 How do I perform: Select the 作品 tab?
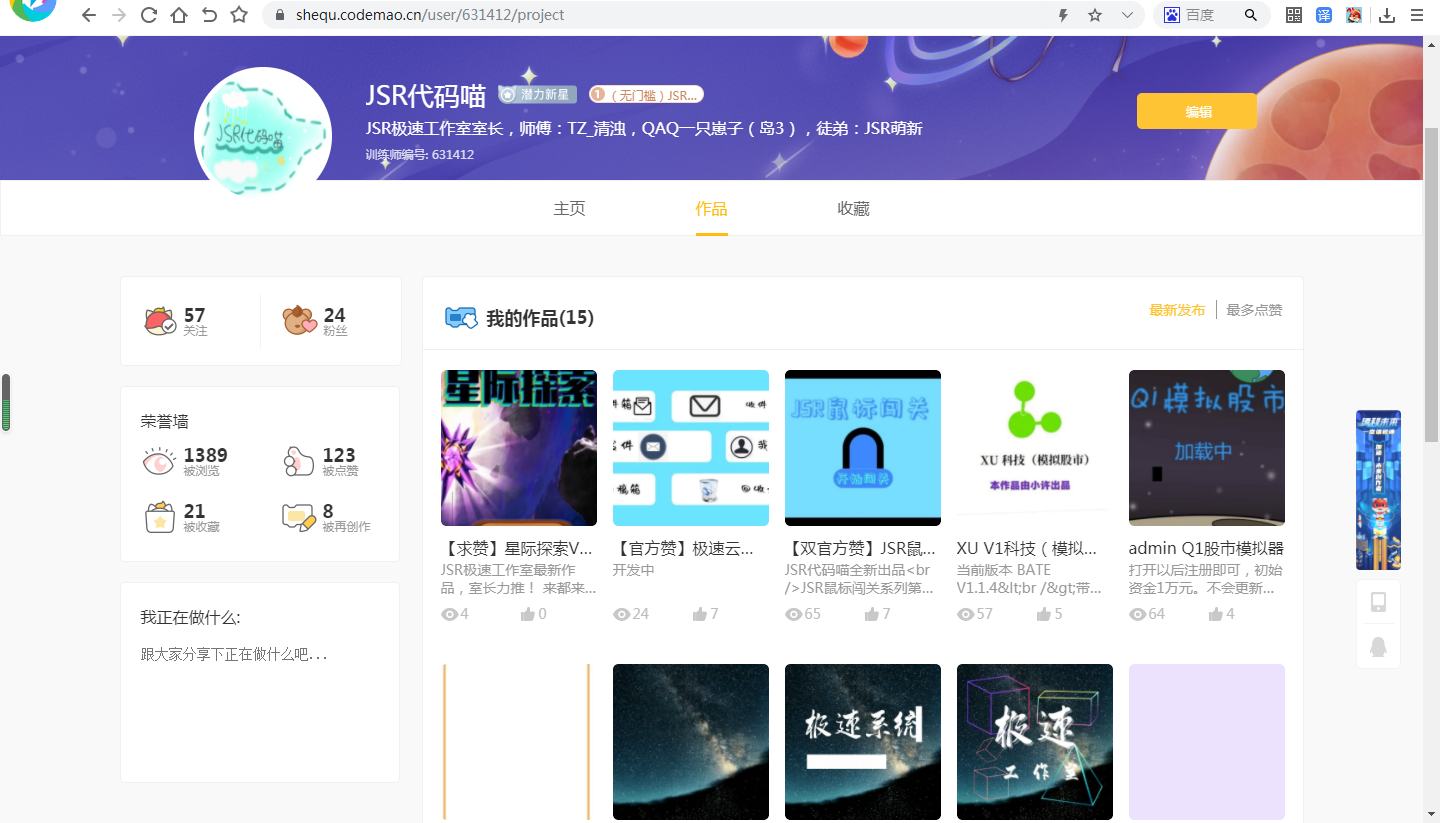click(x=712, y=209)
